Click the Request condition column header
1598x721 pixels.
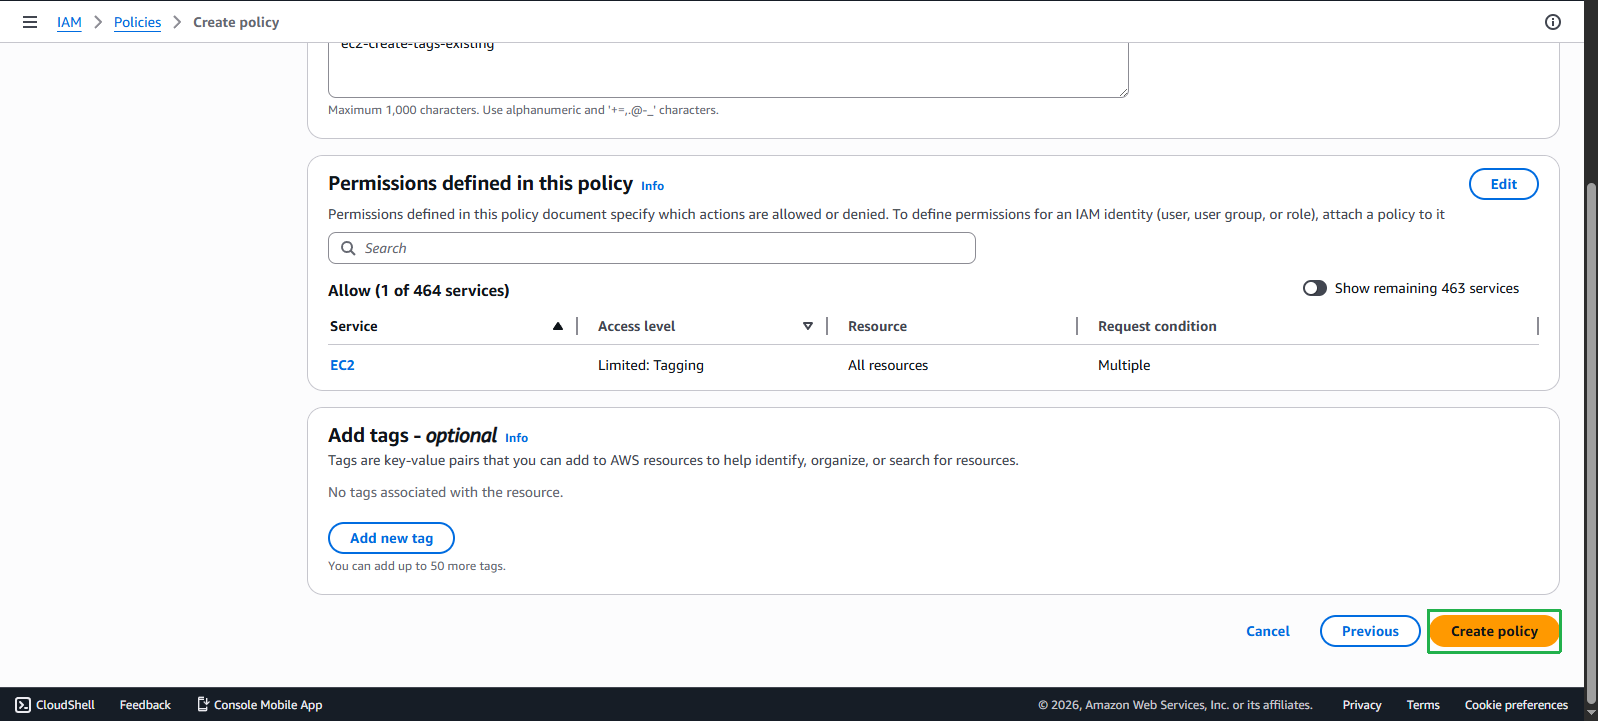[x=1157, y=326]
